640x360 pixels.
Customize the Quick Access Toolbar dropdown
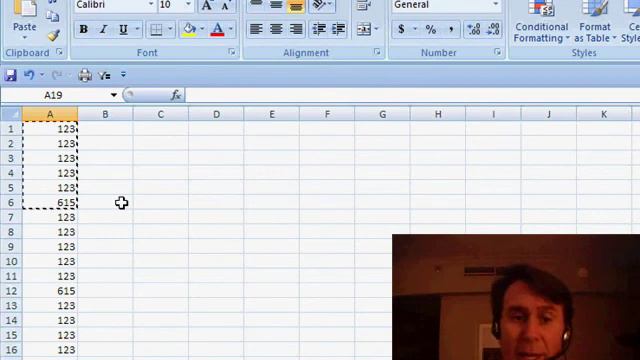coord(123,75)
